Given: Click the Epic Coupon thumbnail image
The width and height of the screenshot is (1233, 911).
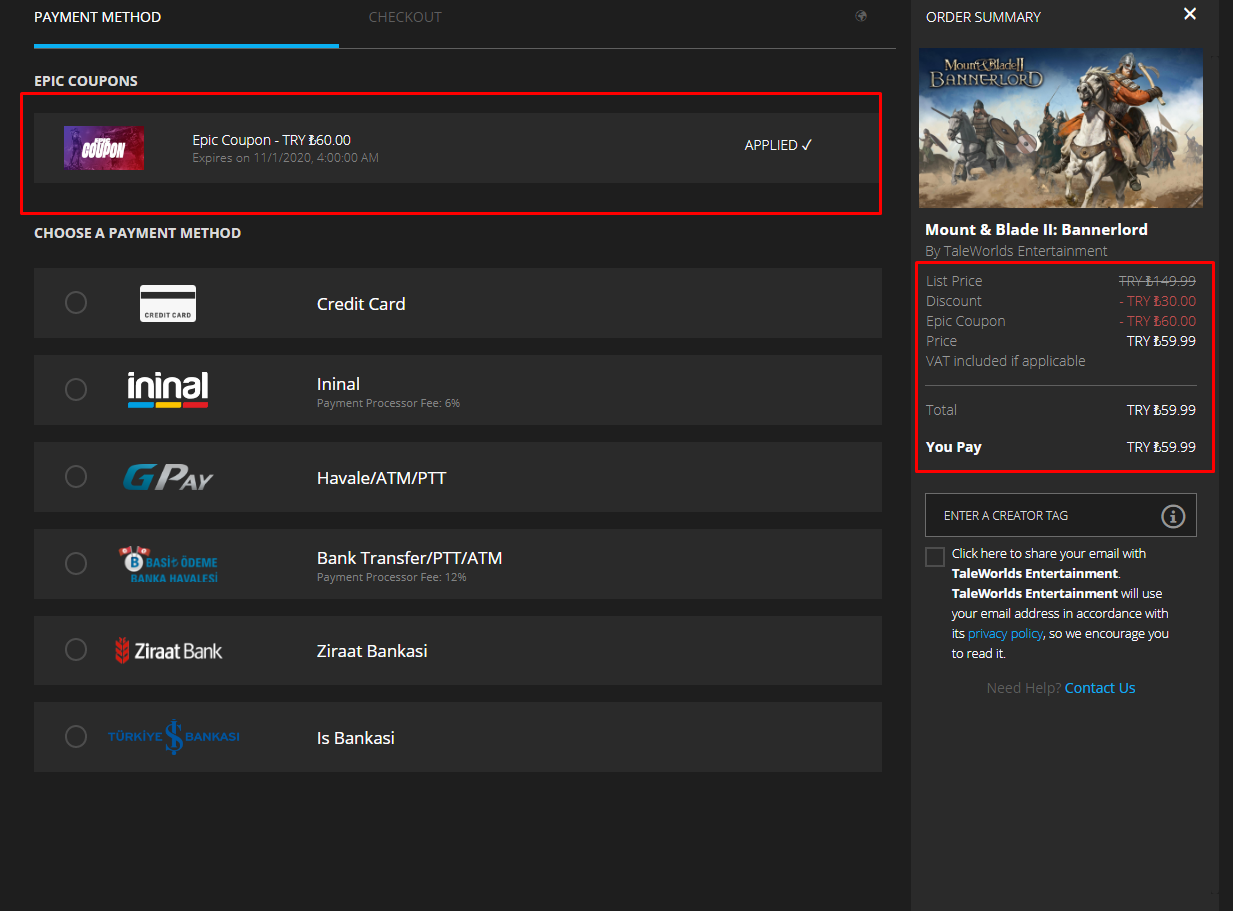Looking at the screenshot, I should click(104, 148).
